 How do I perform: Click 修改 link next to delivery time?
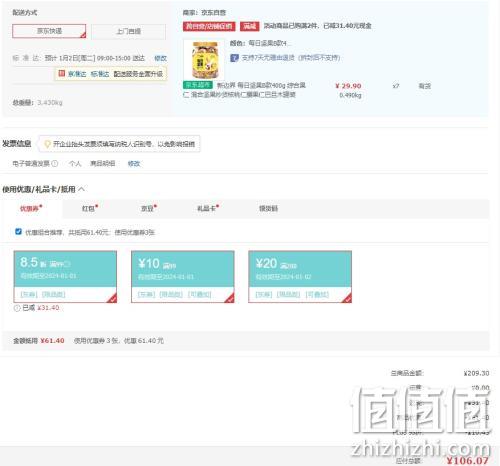coord(160,58)
